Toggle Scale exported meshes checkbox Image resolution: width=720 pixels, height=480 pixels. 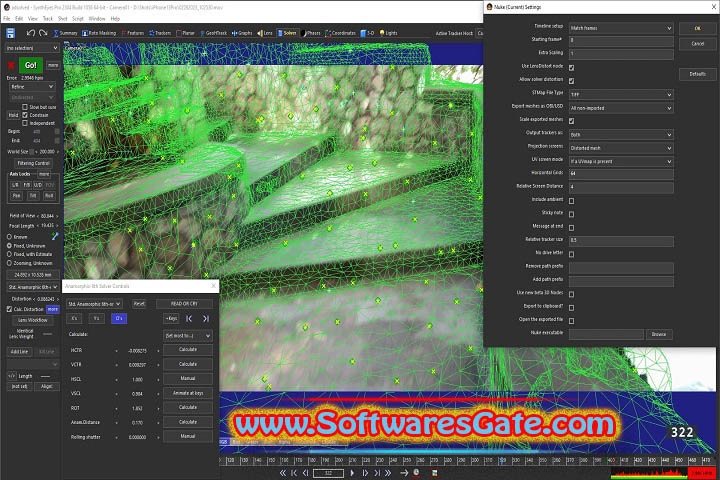coord(571,121)
